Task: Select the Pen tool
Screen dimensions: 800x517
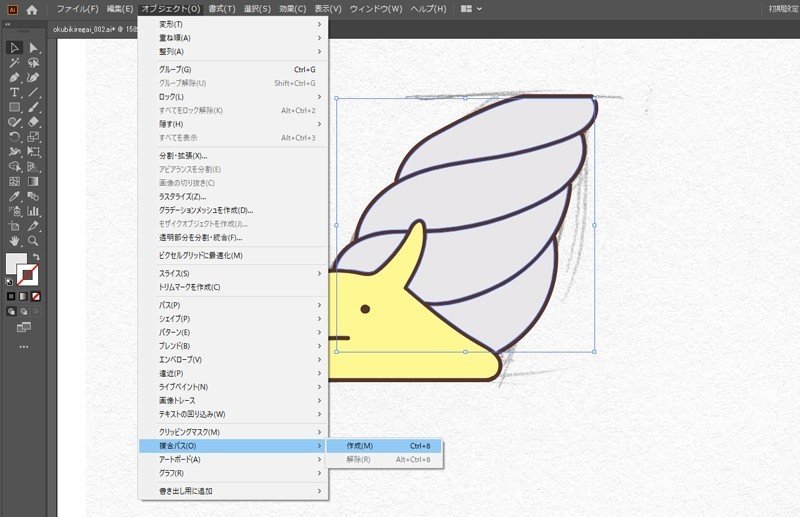Action: 14,78
